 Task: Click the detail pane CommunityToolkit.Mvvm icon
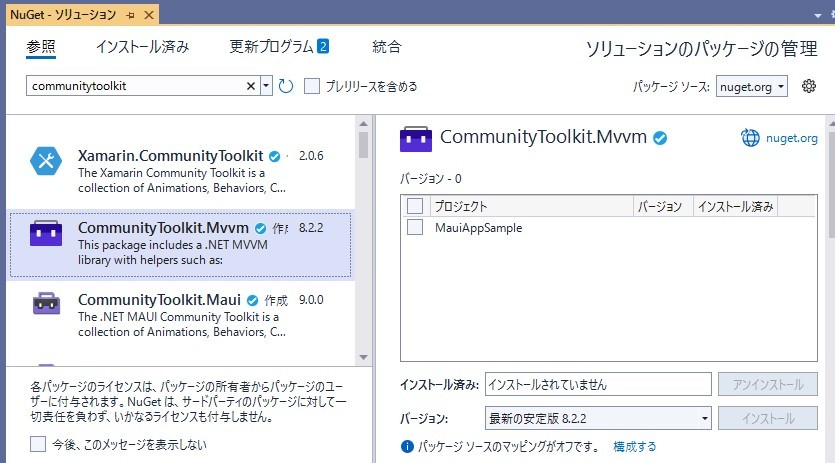click(416, 139)
